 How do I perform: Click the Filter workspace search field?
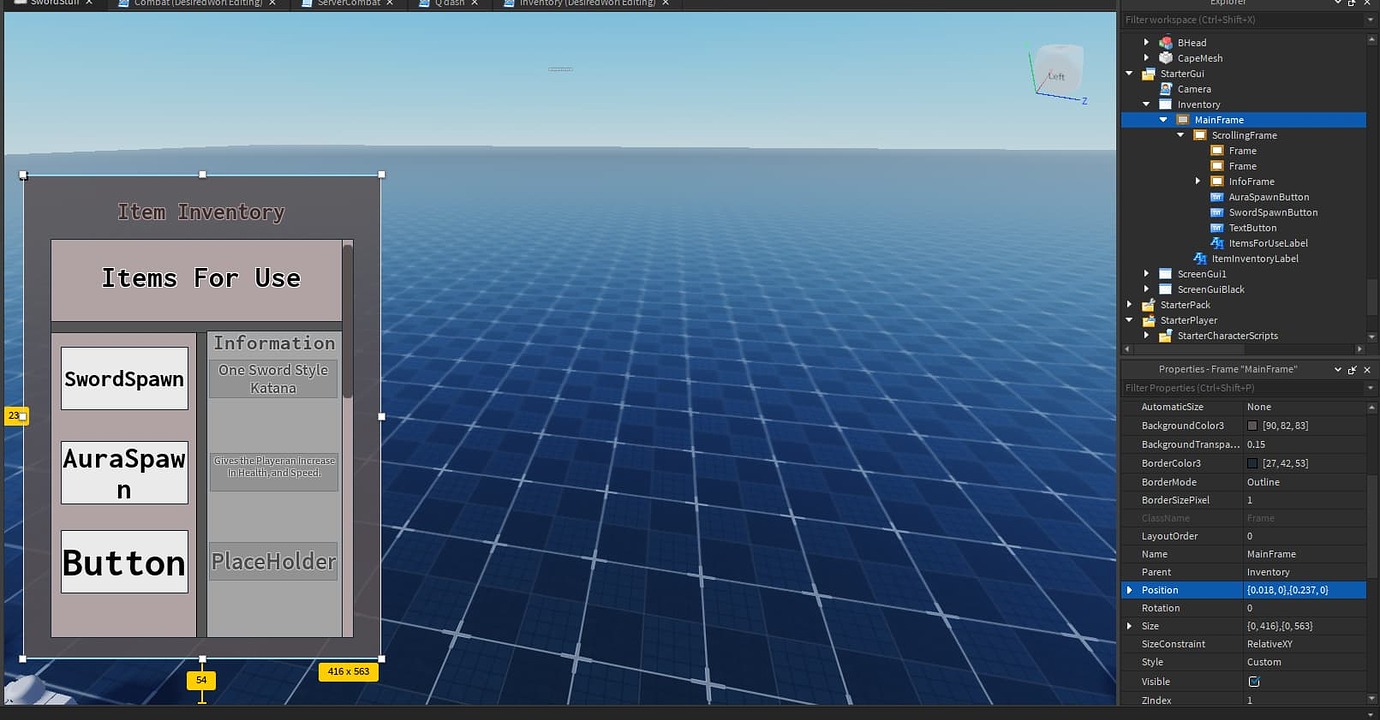1242,20
